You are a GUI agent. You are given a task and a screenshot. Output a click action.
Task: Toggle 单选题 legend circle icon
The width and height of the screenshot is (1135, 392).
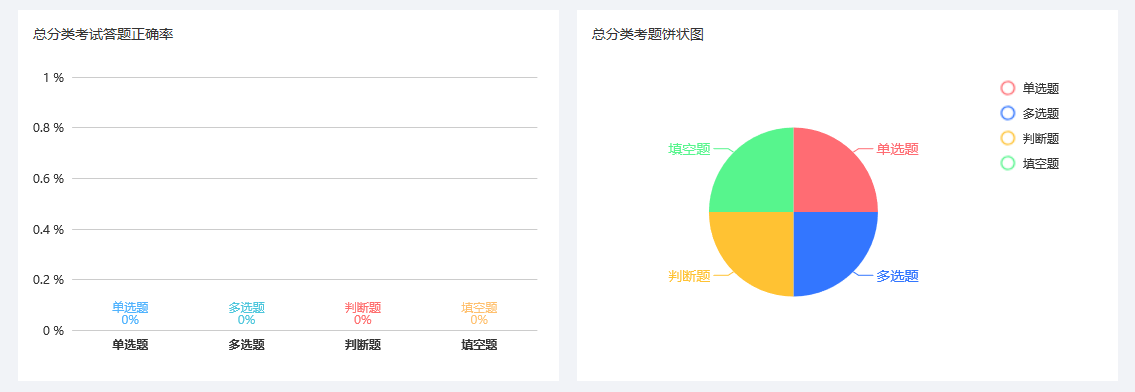[x=1008, y=88]
